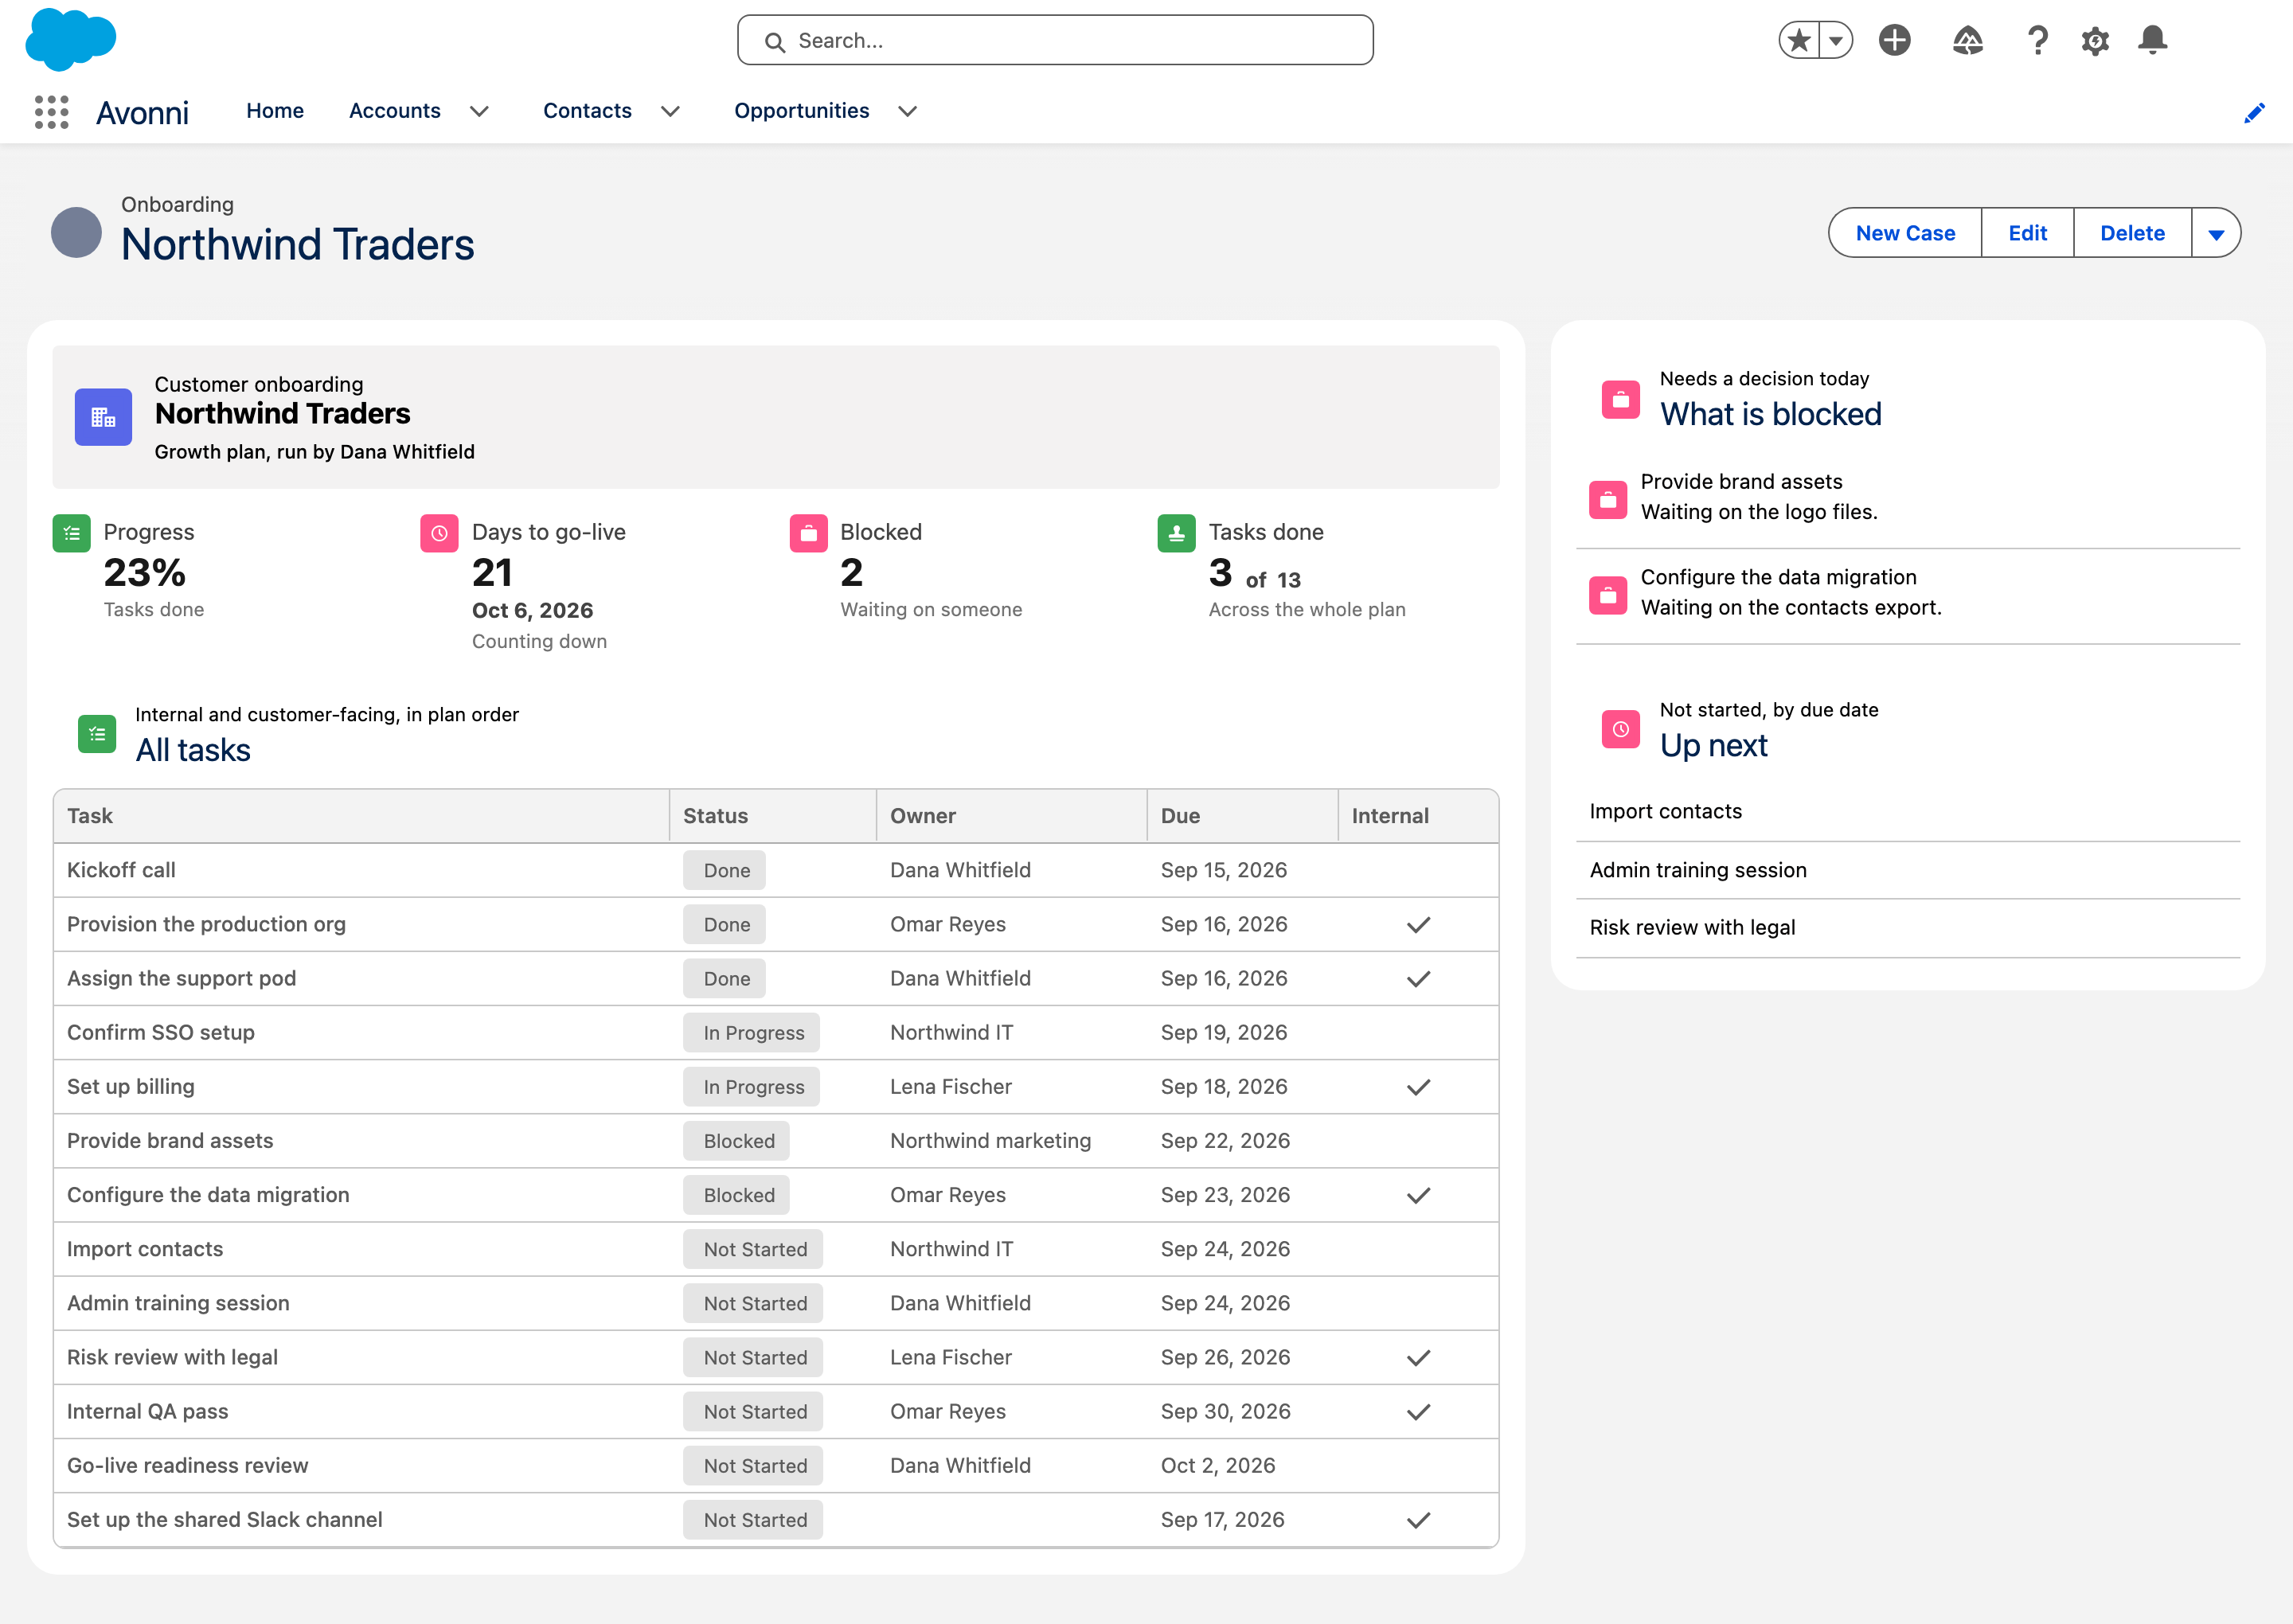Screen dimensions: 2293x1624
Task: Click the green Progress metric icon
Action: click(x=71, y=533)
